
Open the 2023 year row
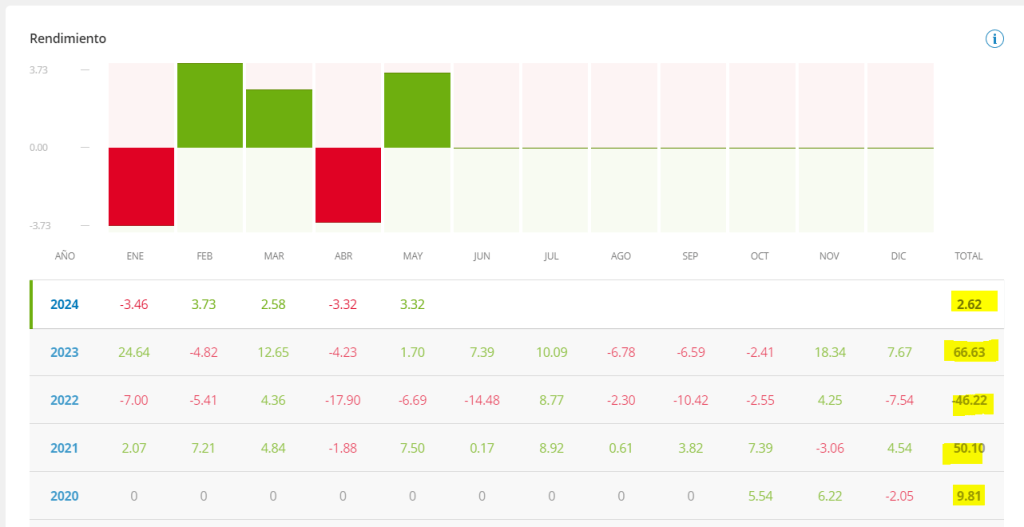tap(65, 352)
